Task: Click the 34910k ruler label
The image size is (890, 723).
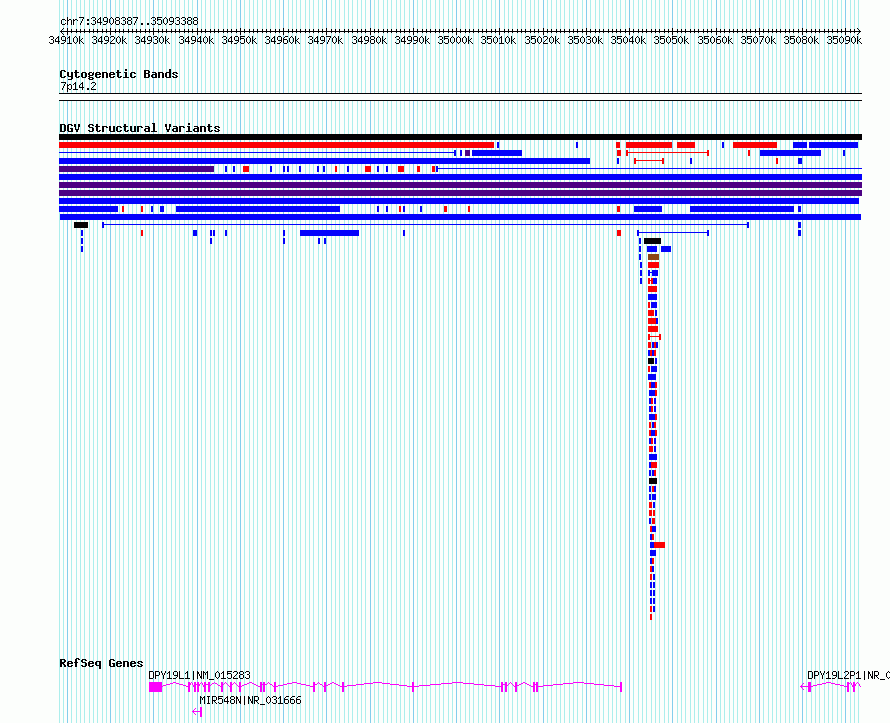Action: (66, 40)
